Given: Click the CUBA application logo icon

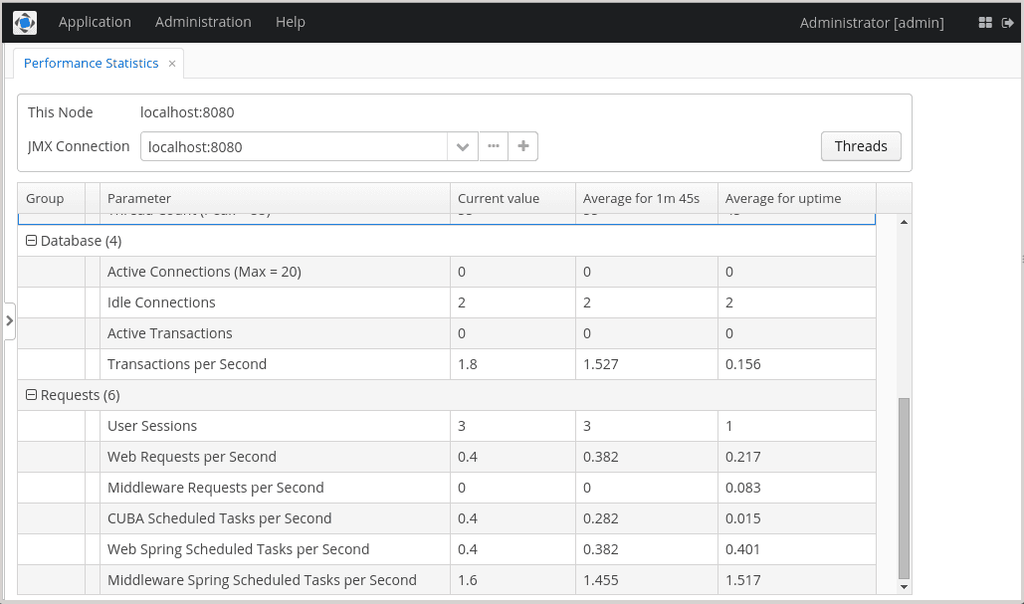Looking at the screenshot, I should [x=25, y=23].
